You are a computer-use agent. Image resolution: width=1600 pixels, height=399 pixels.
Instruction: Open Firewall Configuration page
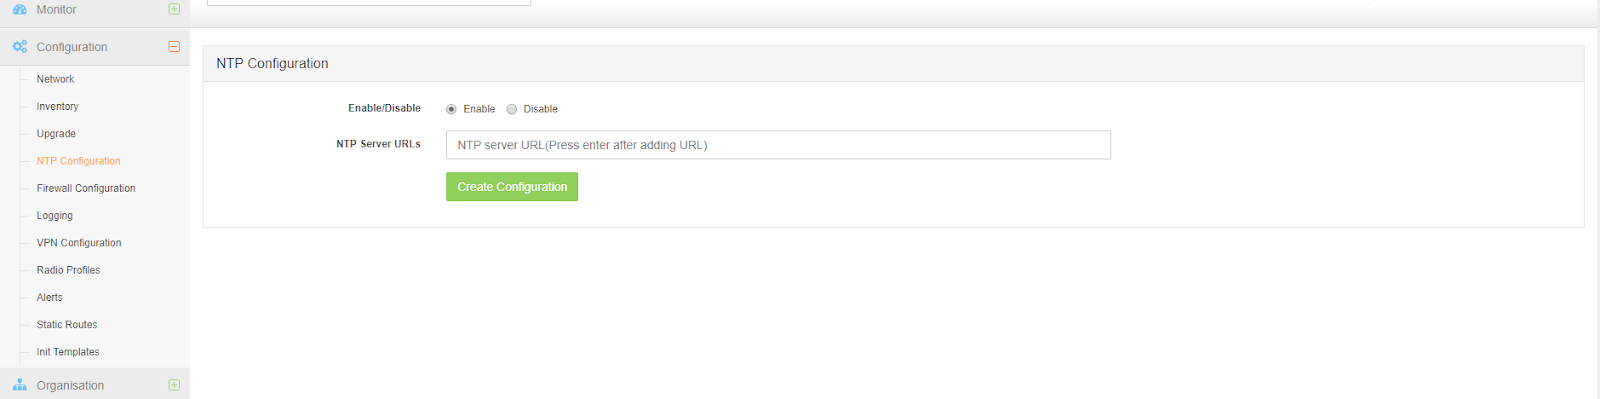click(86, 188)
